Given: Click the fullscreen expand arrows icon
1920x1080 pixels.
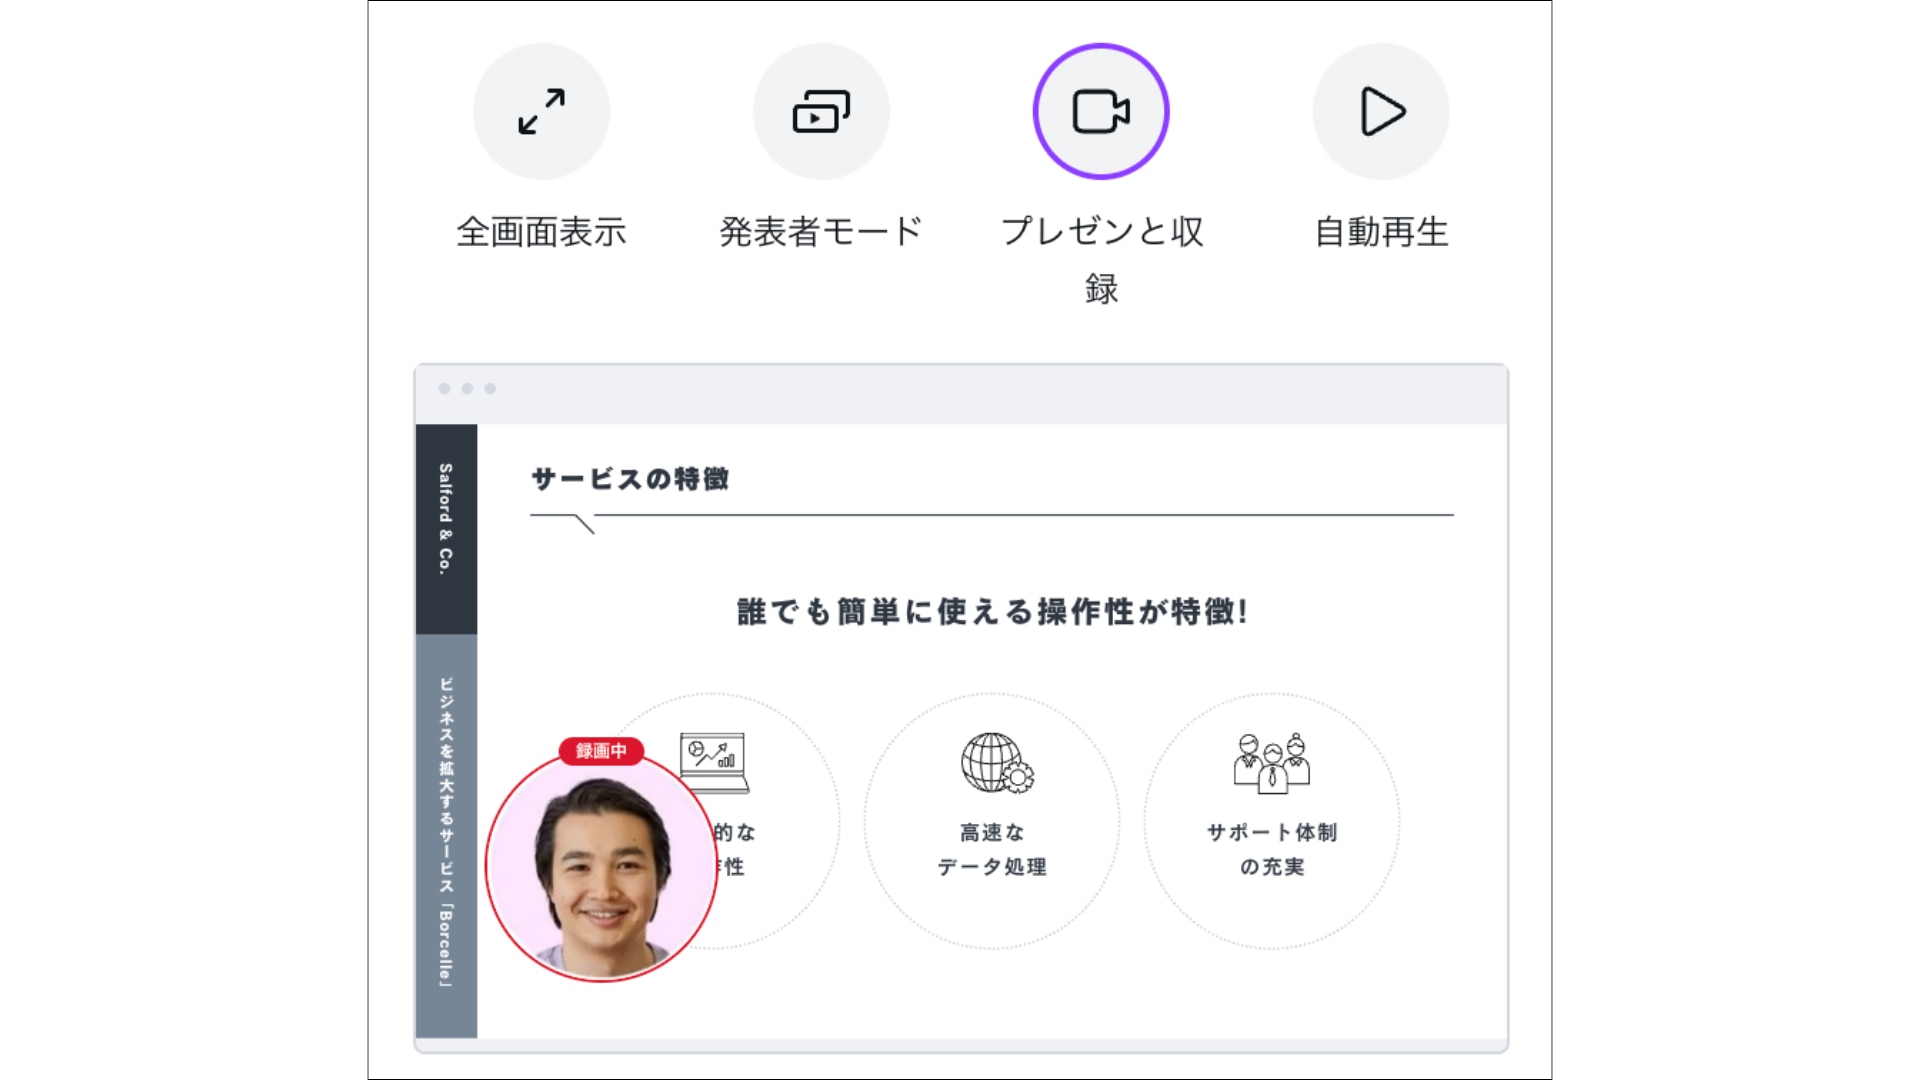Looking at the screenshot, I should point(541,111).
